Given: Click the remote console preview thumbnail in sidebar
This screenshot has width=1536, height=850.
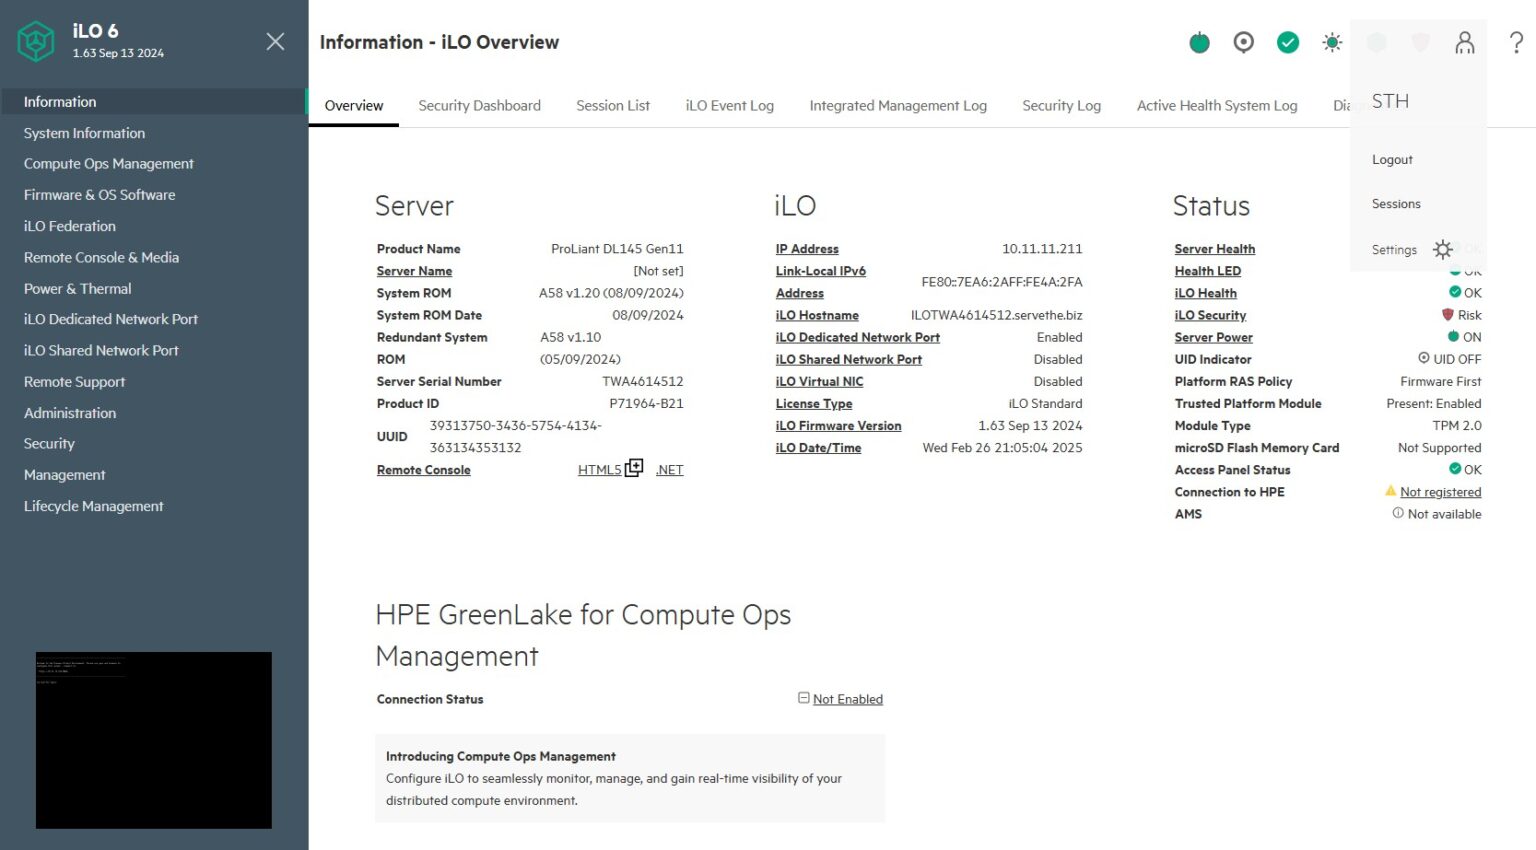Looking at the screenshot, I should pyautogui.click(x=153, y=740).
